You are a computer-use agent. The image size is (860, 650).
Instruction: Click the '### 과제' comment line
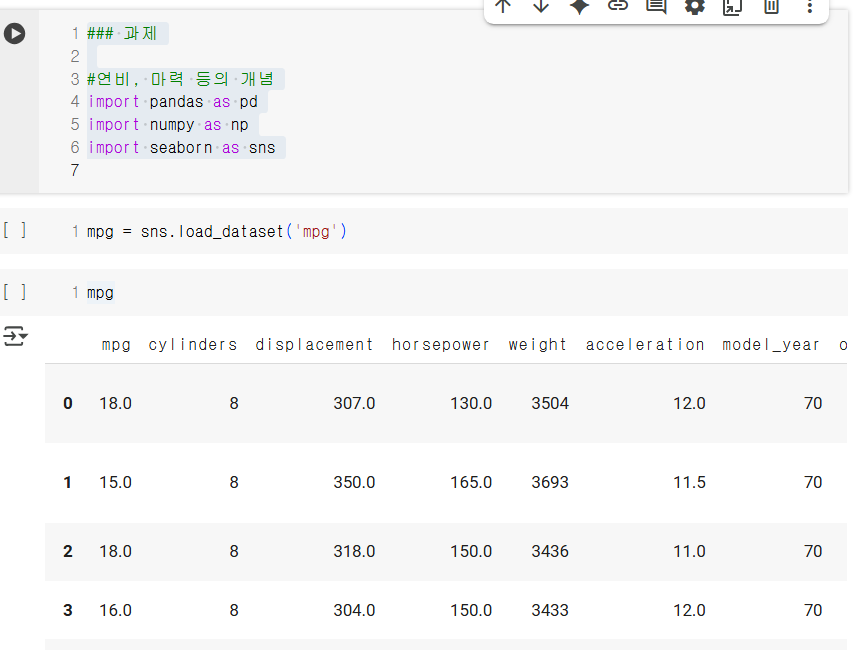122,33
